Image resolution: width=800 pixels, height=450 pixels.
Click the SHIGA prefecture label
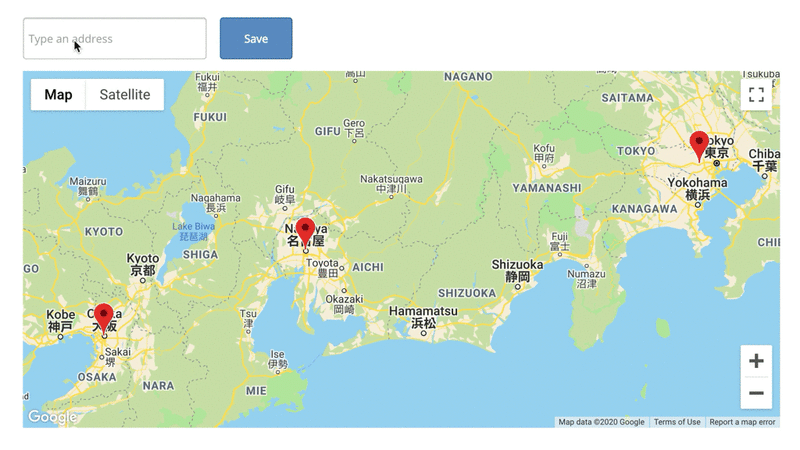tap(200, 254)
